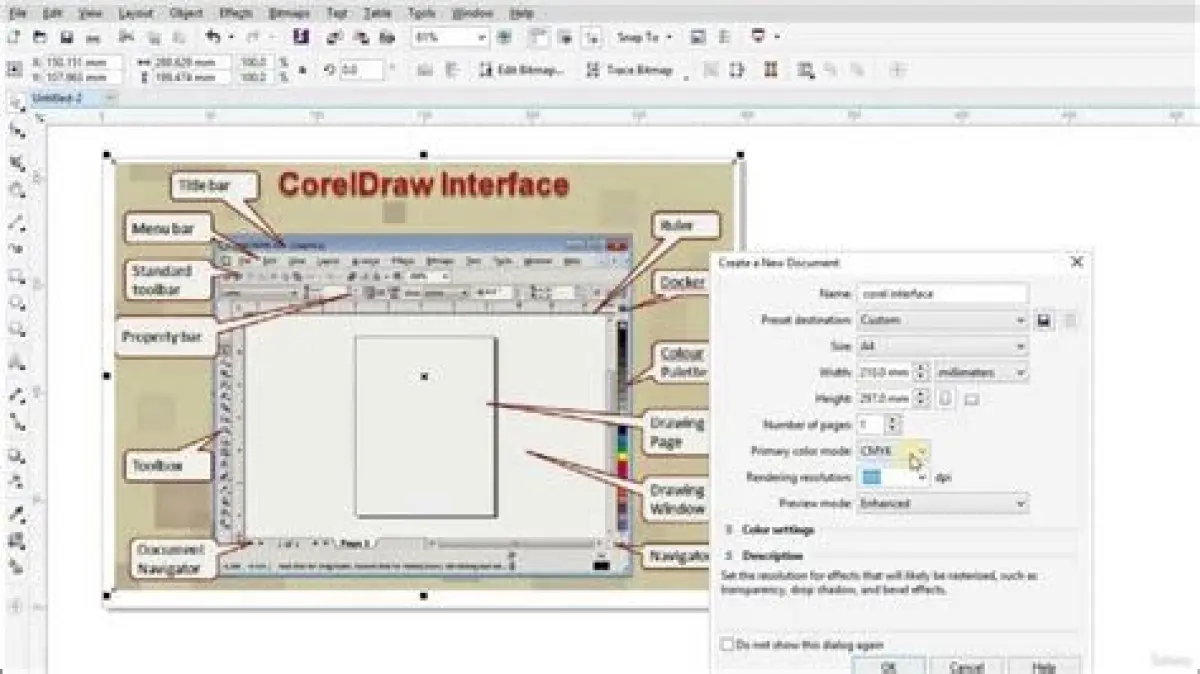The image size is (1200, 674).
Task: Click the Save icon in the standard toolbar
Action: (67, 37)
